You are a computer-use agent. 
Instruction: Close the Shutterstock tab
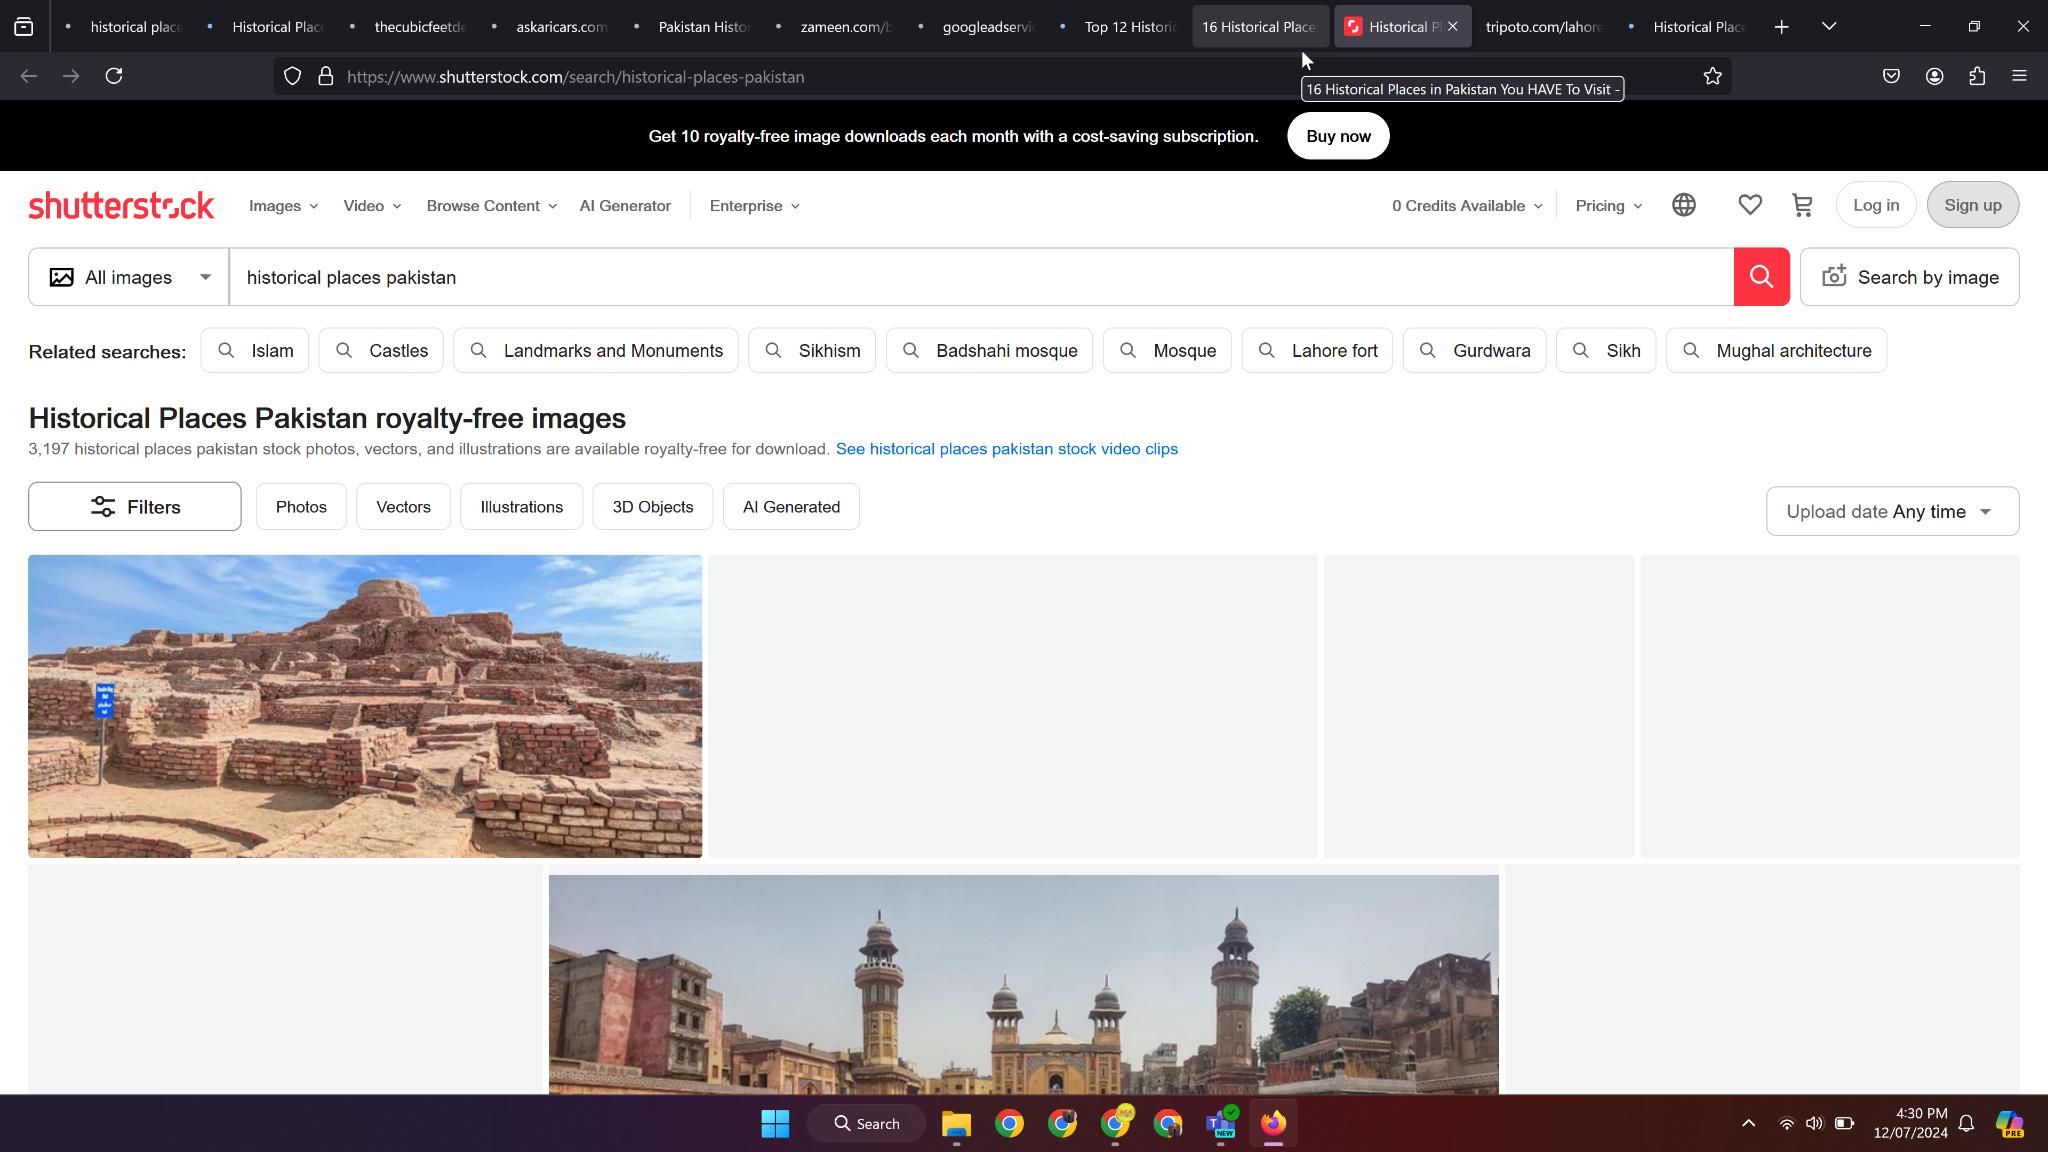[x=1452, y=27]
